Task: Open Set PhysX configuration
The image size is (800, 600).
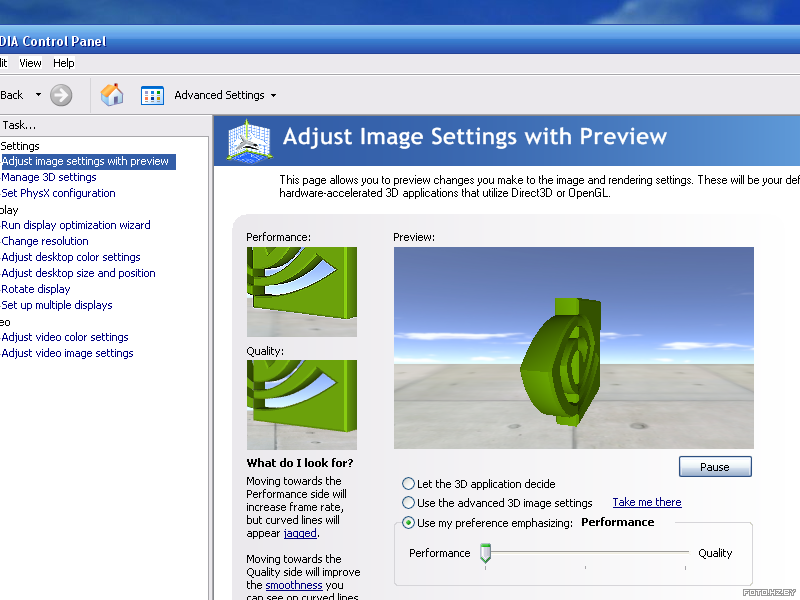Action: point(58,193)
